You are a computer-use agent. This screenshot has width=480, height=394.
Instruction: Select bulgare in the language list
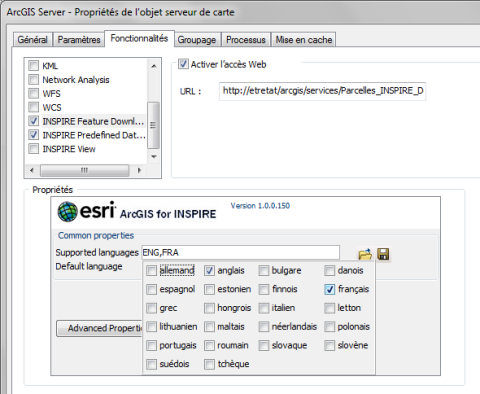[264, 271]
